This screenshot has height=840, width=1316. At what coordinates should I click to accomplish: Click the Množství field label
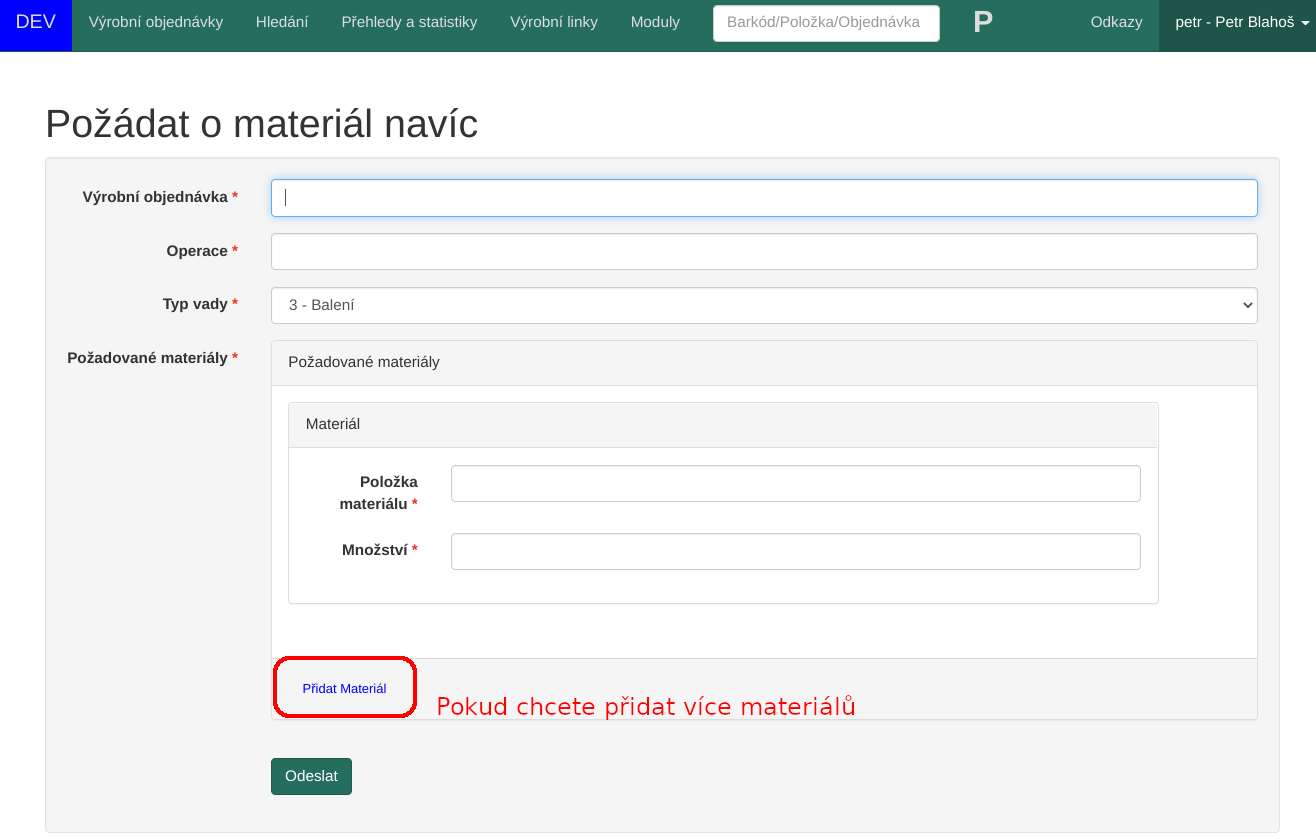click(379, 550)
